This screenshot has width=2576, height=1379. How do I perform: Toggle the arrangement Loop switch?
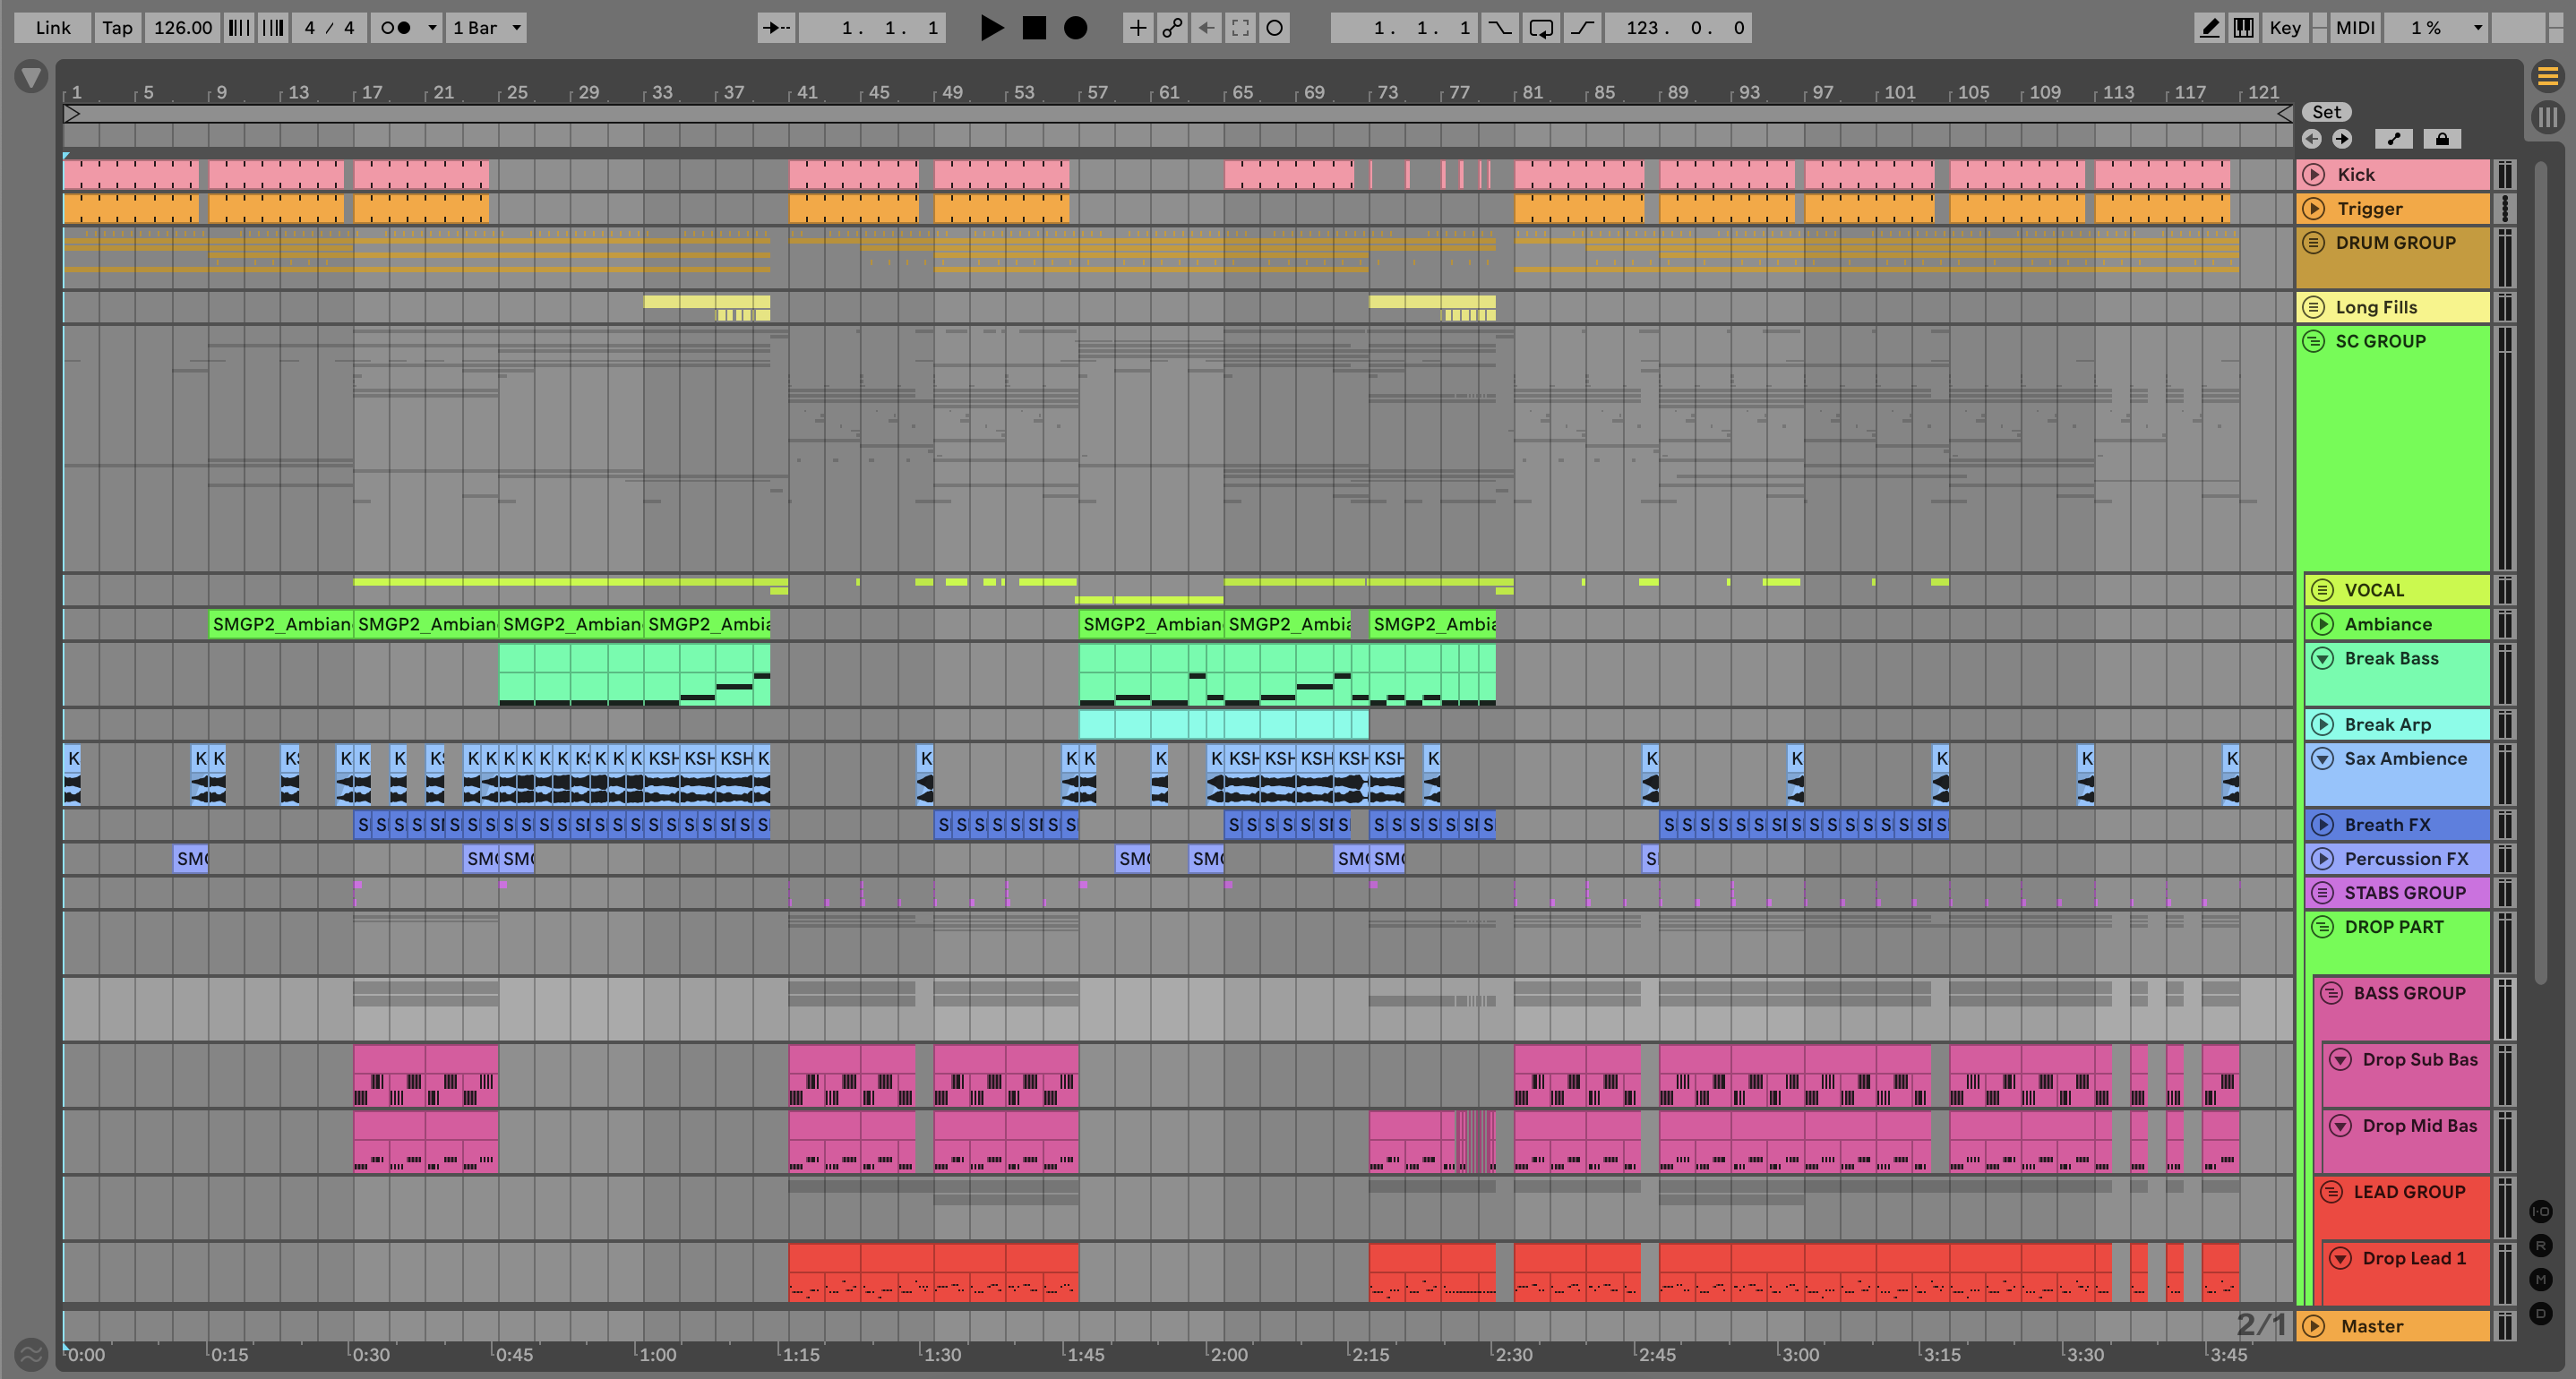[x=1541, y=28]
